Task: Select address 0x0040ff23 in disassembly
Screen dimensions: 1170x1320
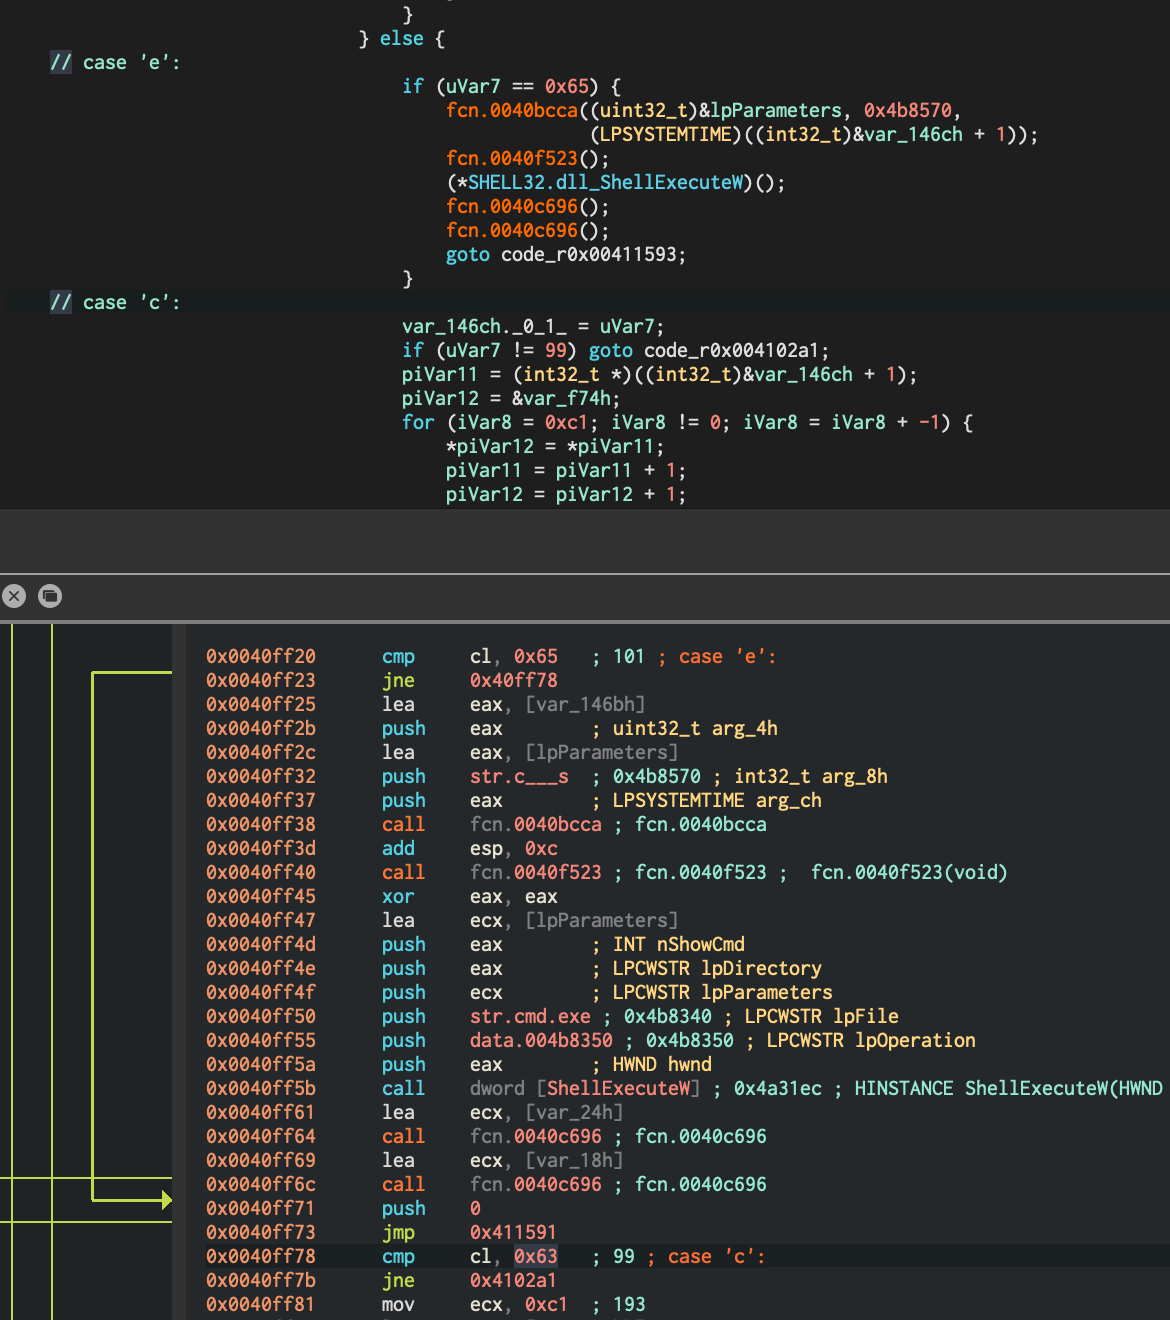Action: click(261, 680)
